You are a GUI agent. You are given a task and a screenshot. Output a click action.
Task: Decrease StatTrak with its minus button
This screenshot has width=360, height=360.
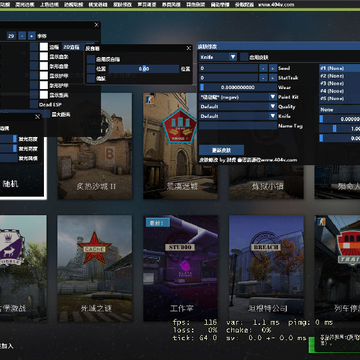[264, 78]
